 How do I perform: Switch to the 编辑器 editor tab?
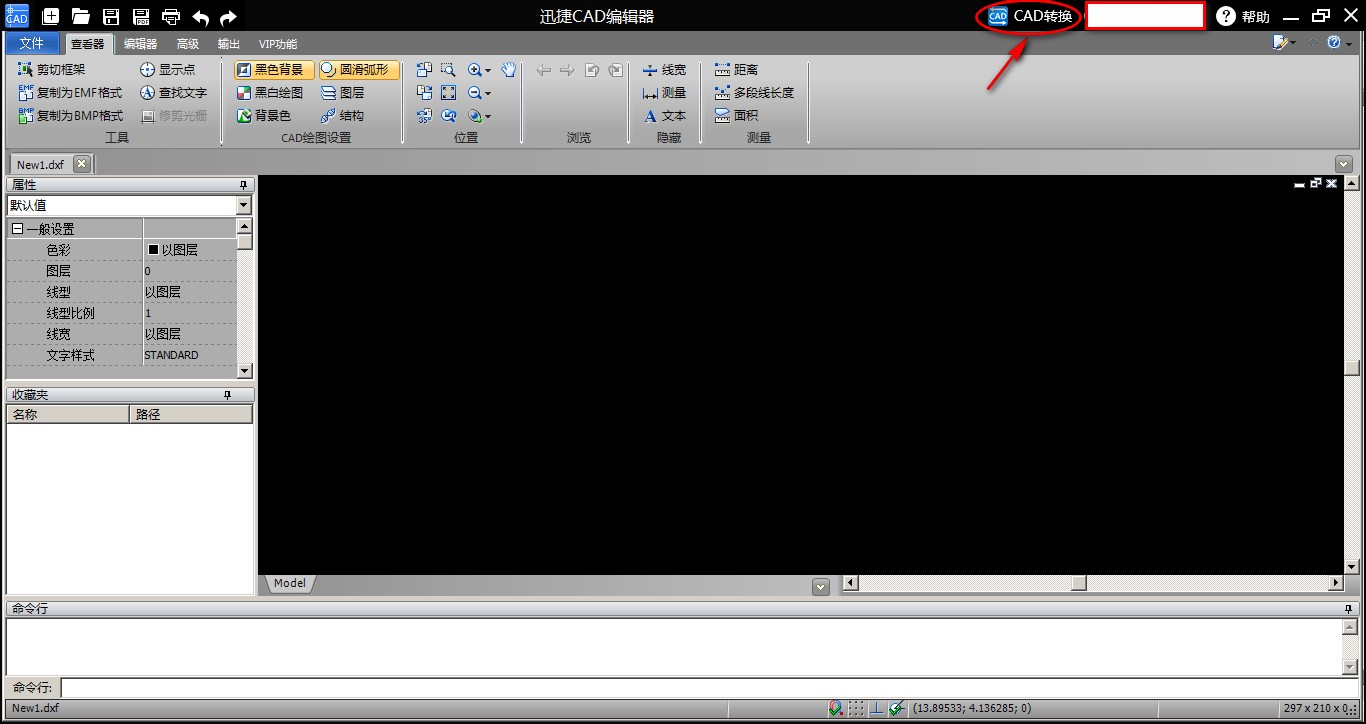[x=140, y=44]
